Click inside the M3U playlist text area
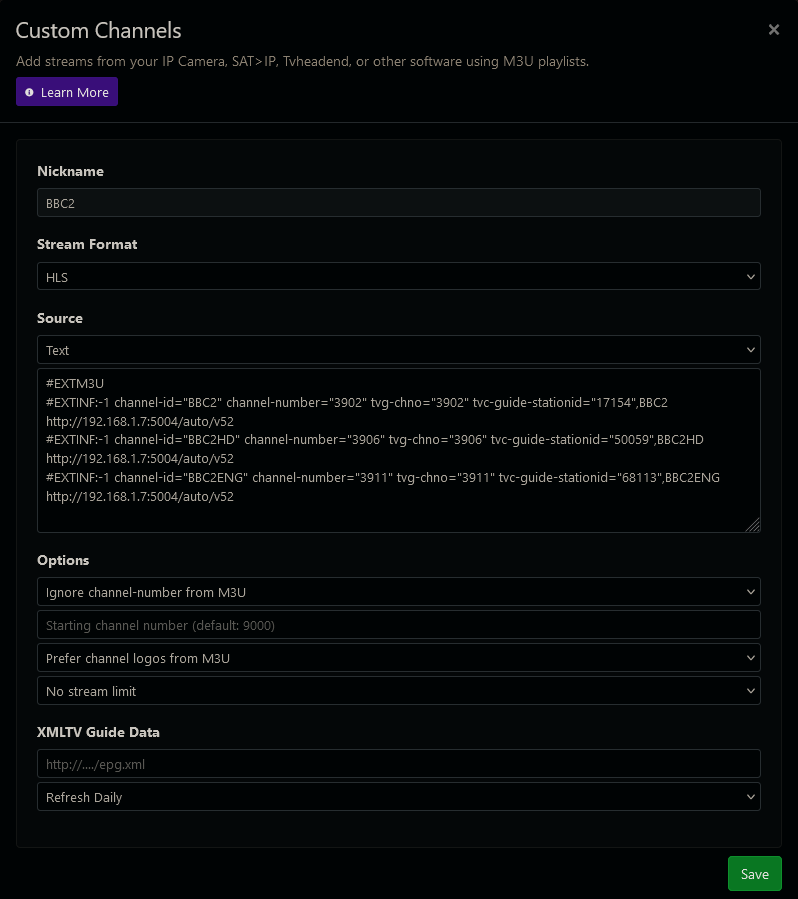798x899 pixels. (400, 450)
